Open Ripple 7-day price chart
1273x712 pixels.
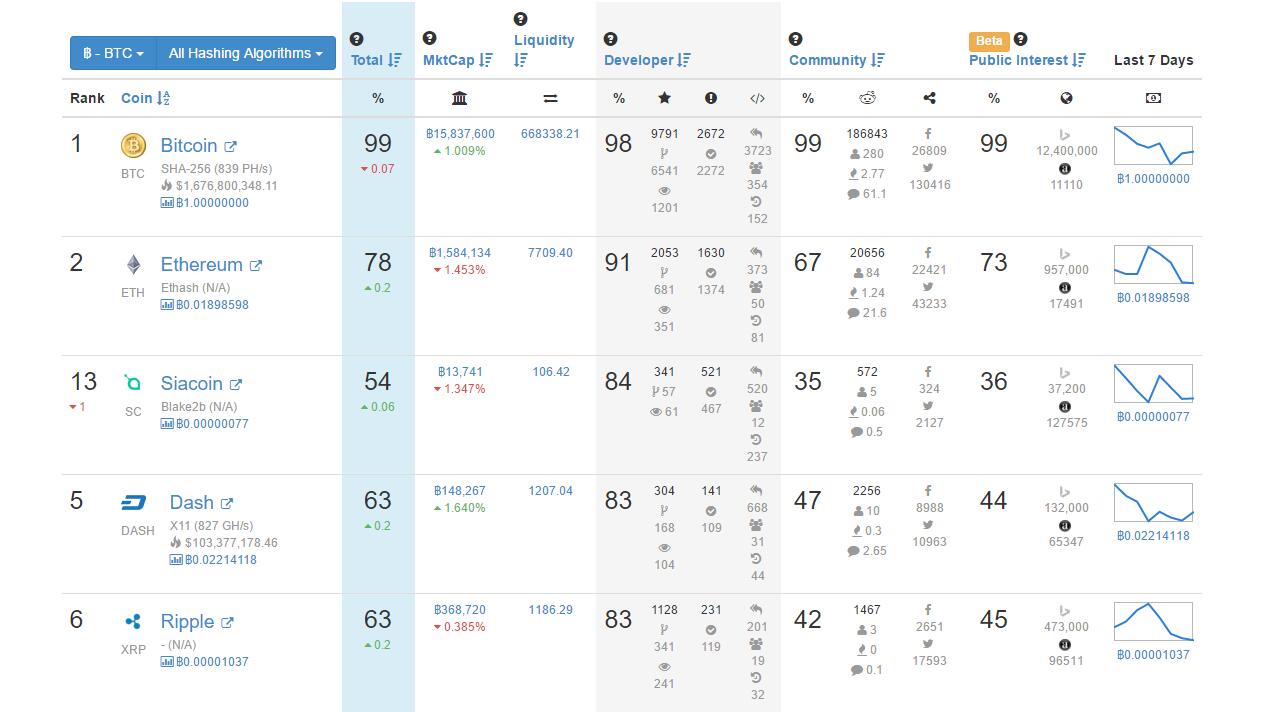[x=1153, y=622]
